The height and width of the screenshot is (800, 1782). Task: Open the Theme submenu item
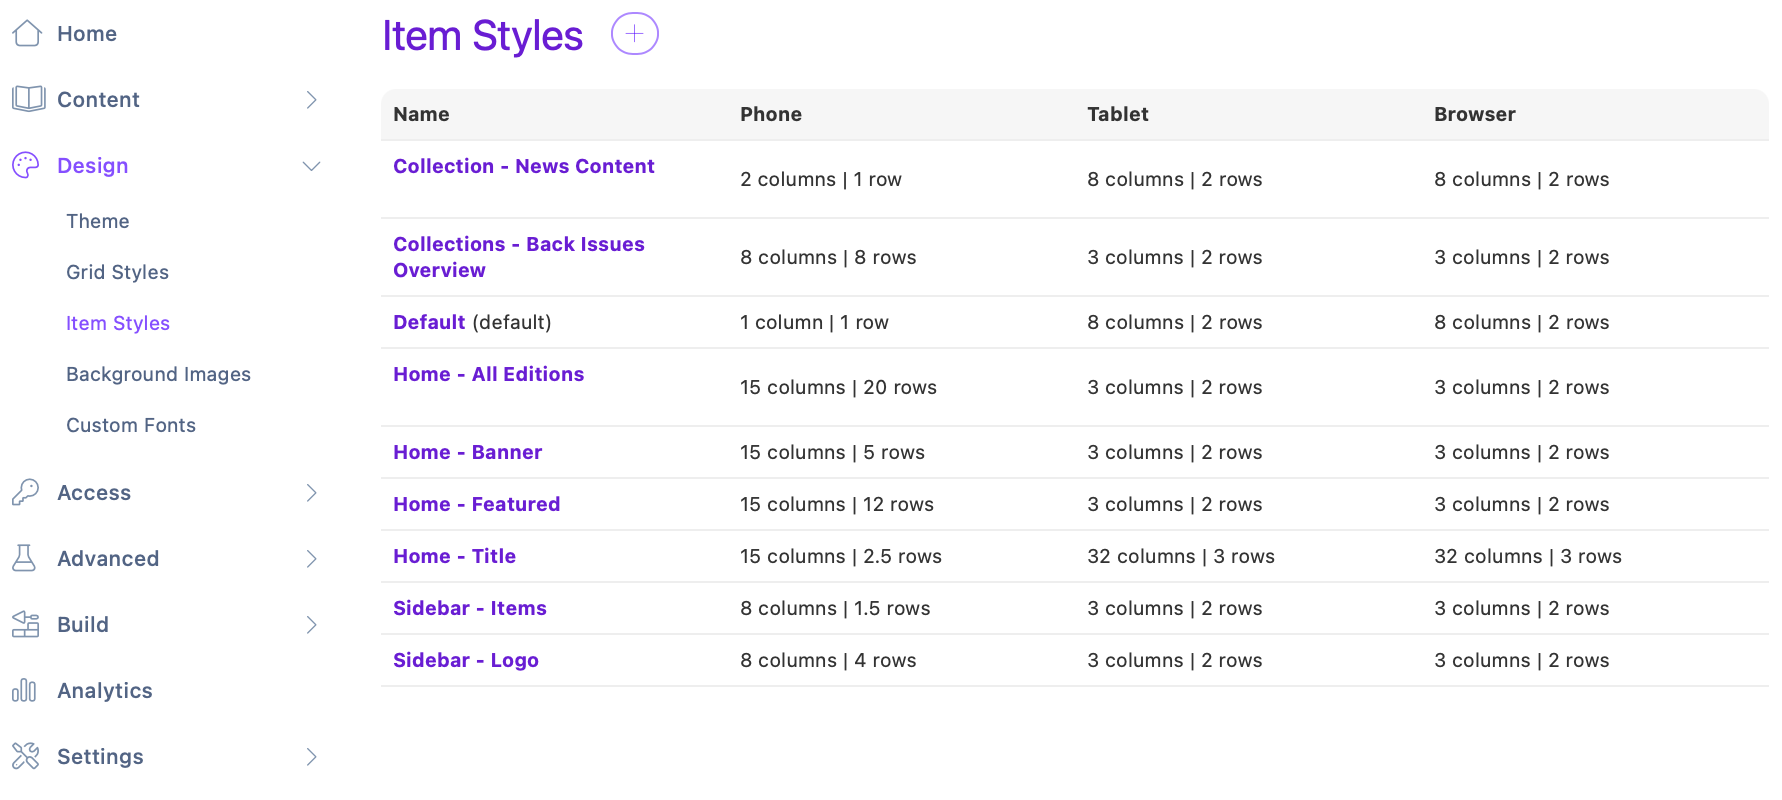point(98,221)
